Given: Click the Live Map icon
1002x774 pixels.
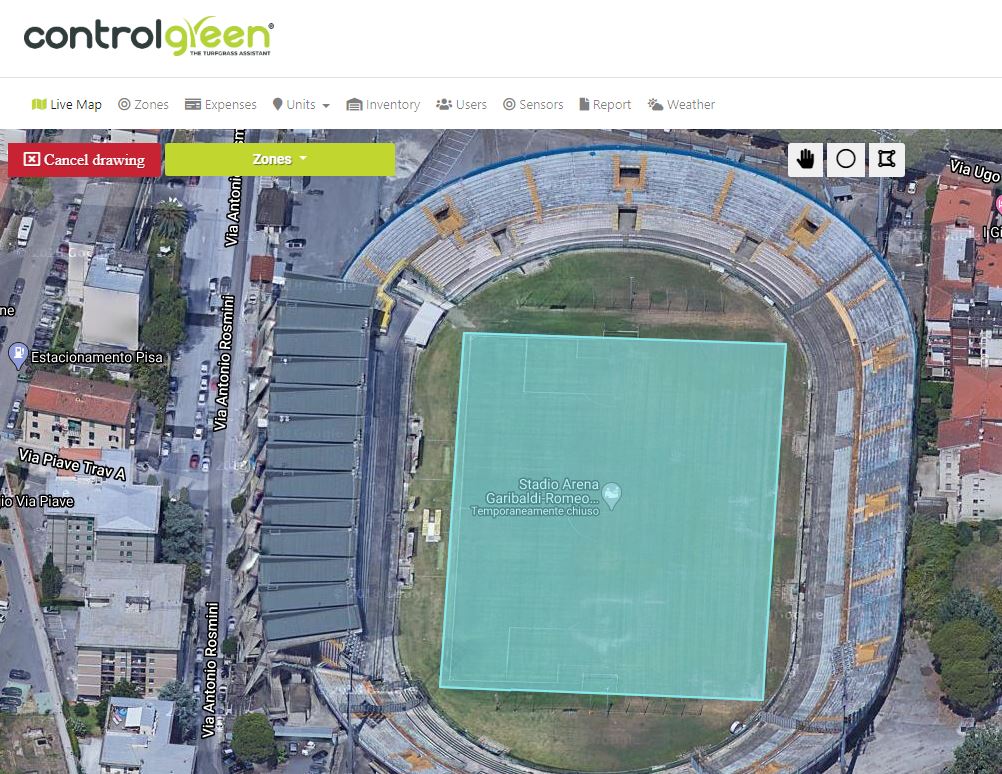Looking at the screenshot, I should pos(39,104).
